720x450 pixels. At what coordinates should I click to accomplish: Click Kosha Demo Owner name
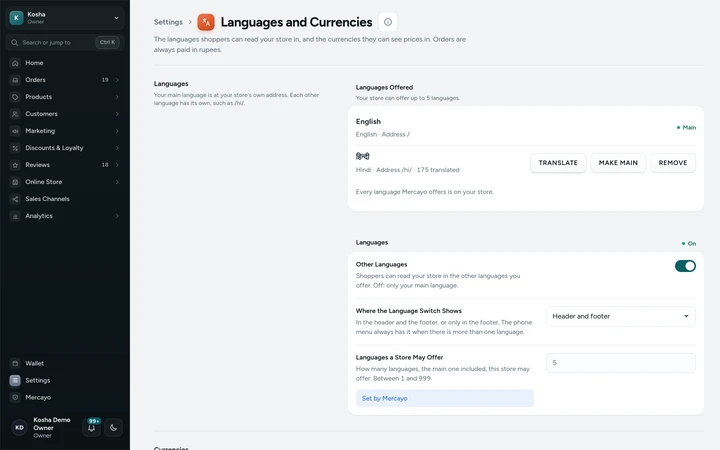(x=52, y=423)
